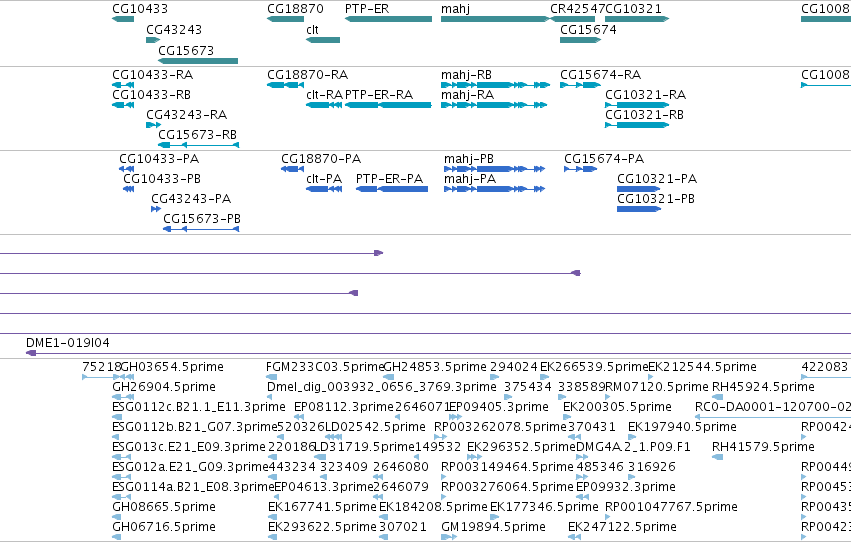Screen dimensions: 851x542
Task: Select the CG15673 gene label in top track
Action: [186, 50]
